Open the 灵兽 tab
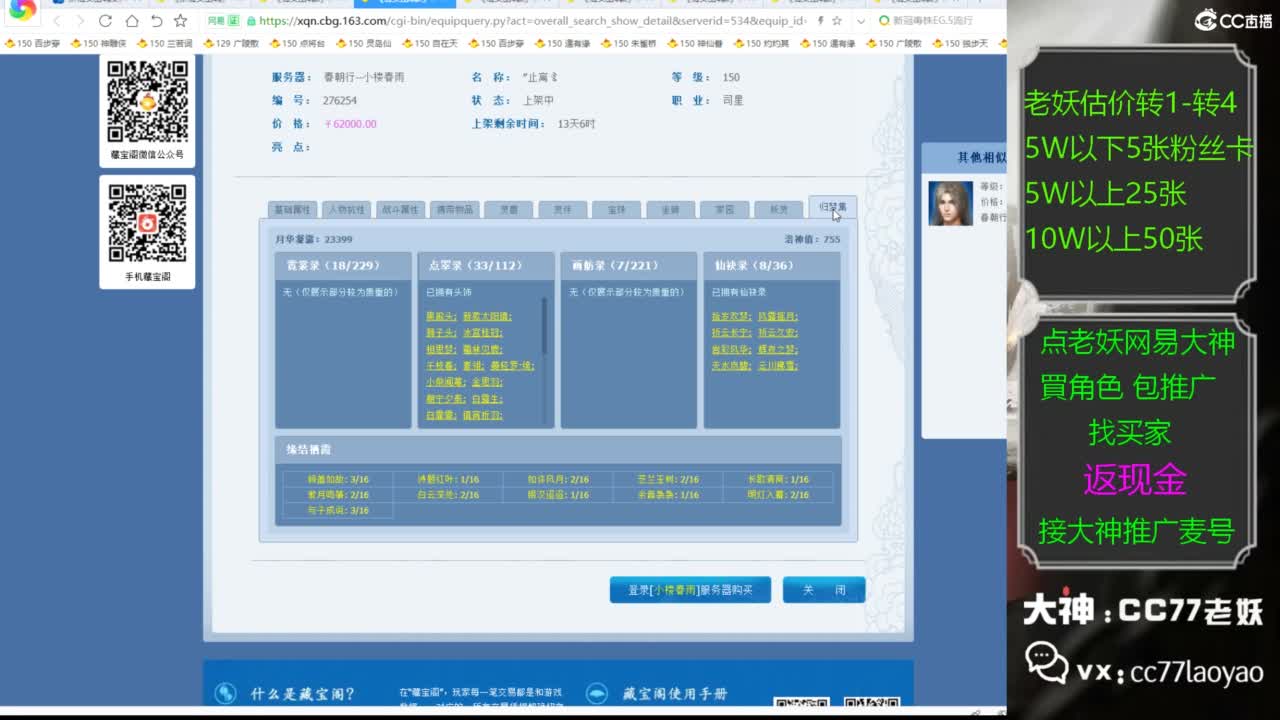 coord(508,210)
